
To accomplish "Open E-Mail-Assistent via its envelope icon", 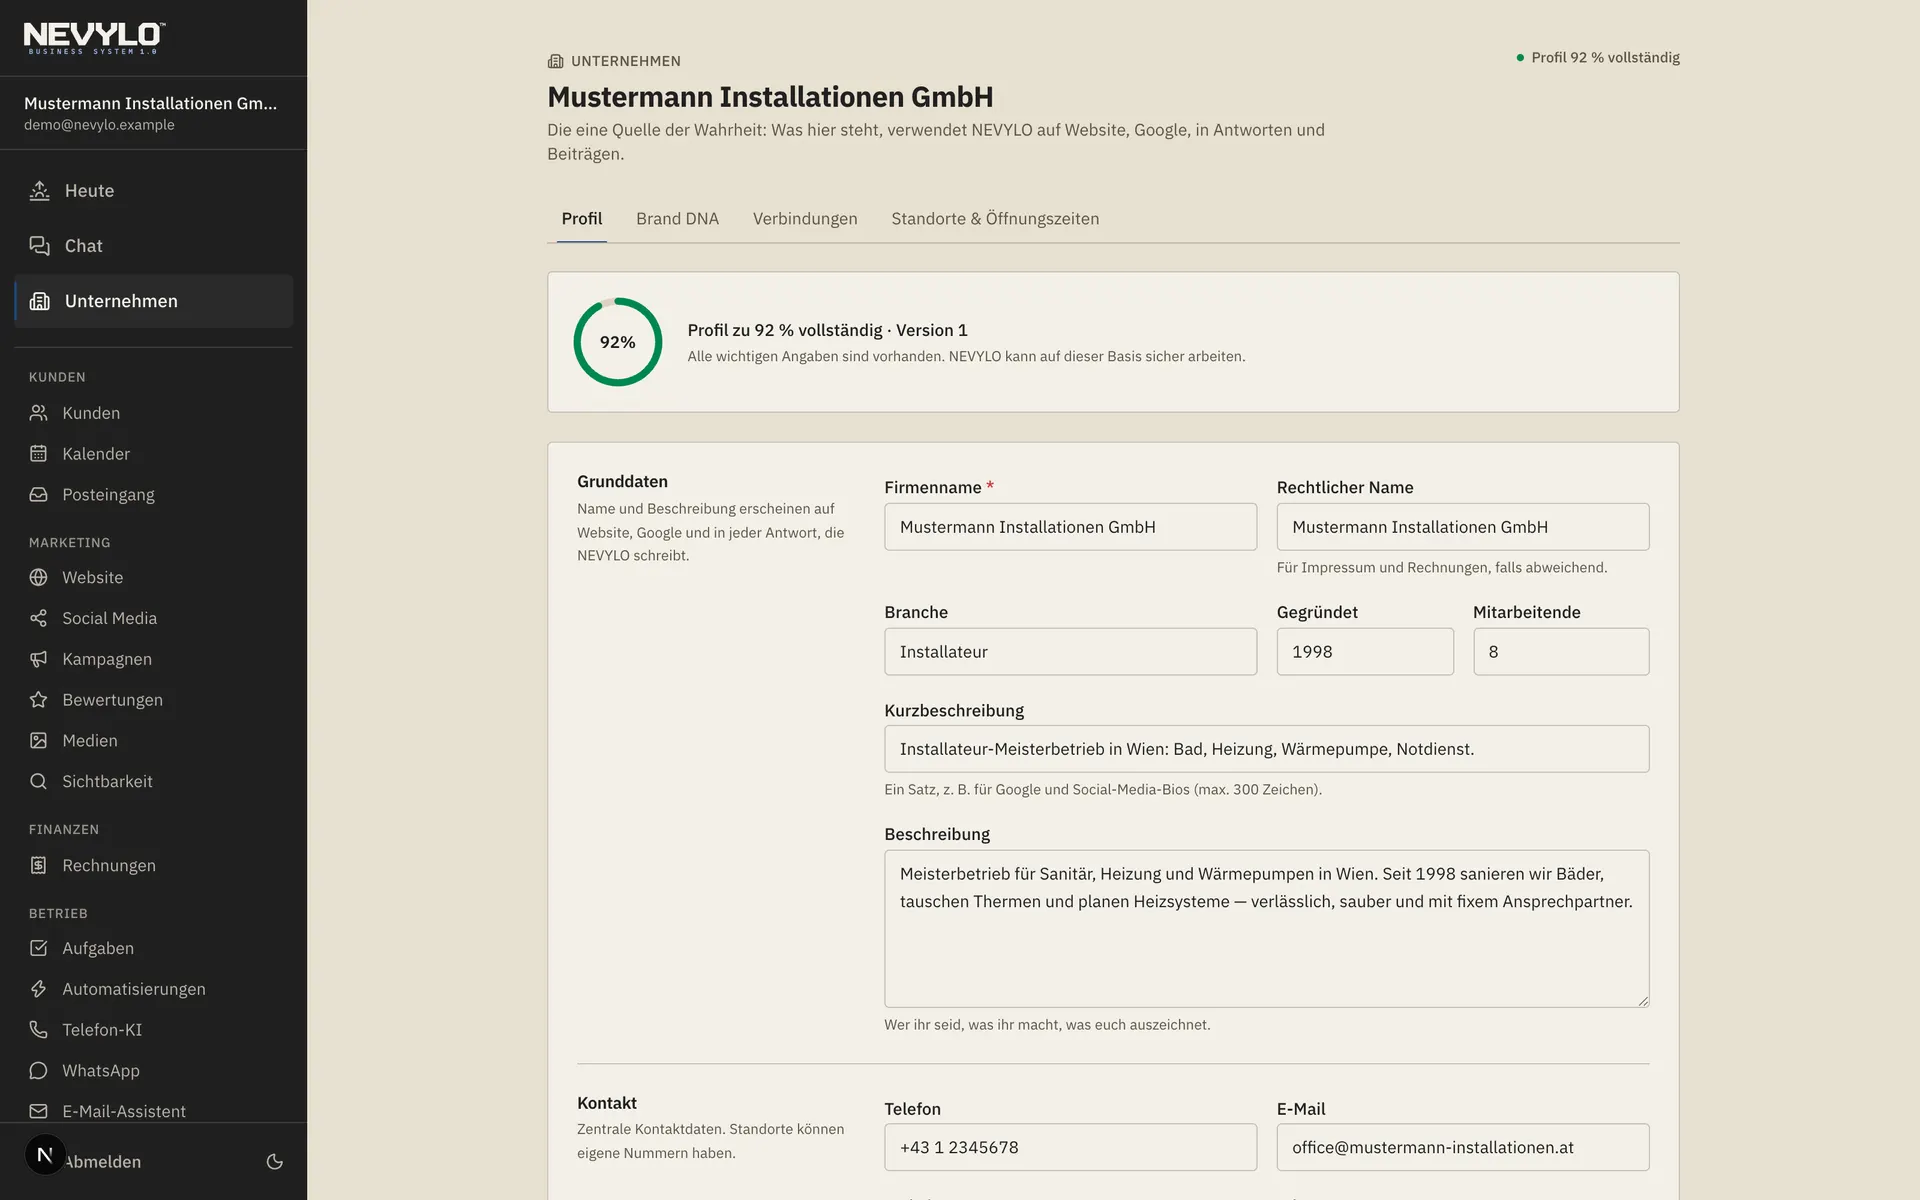I will [x=38, y=1111].
